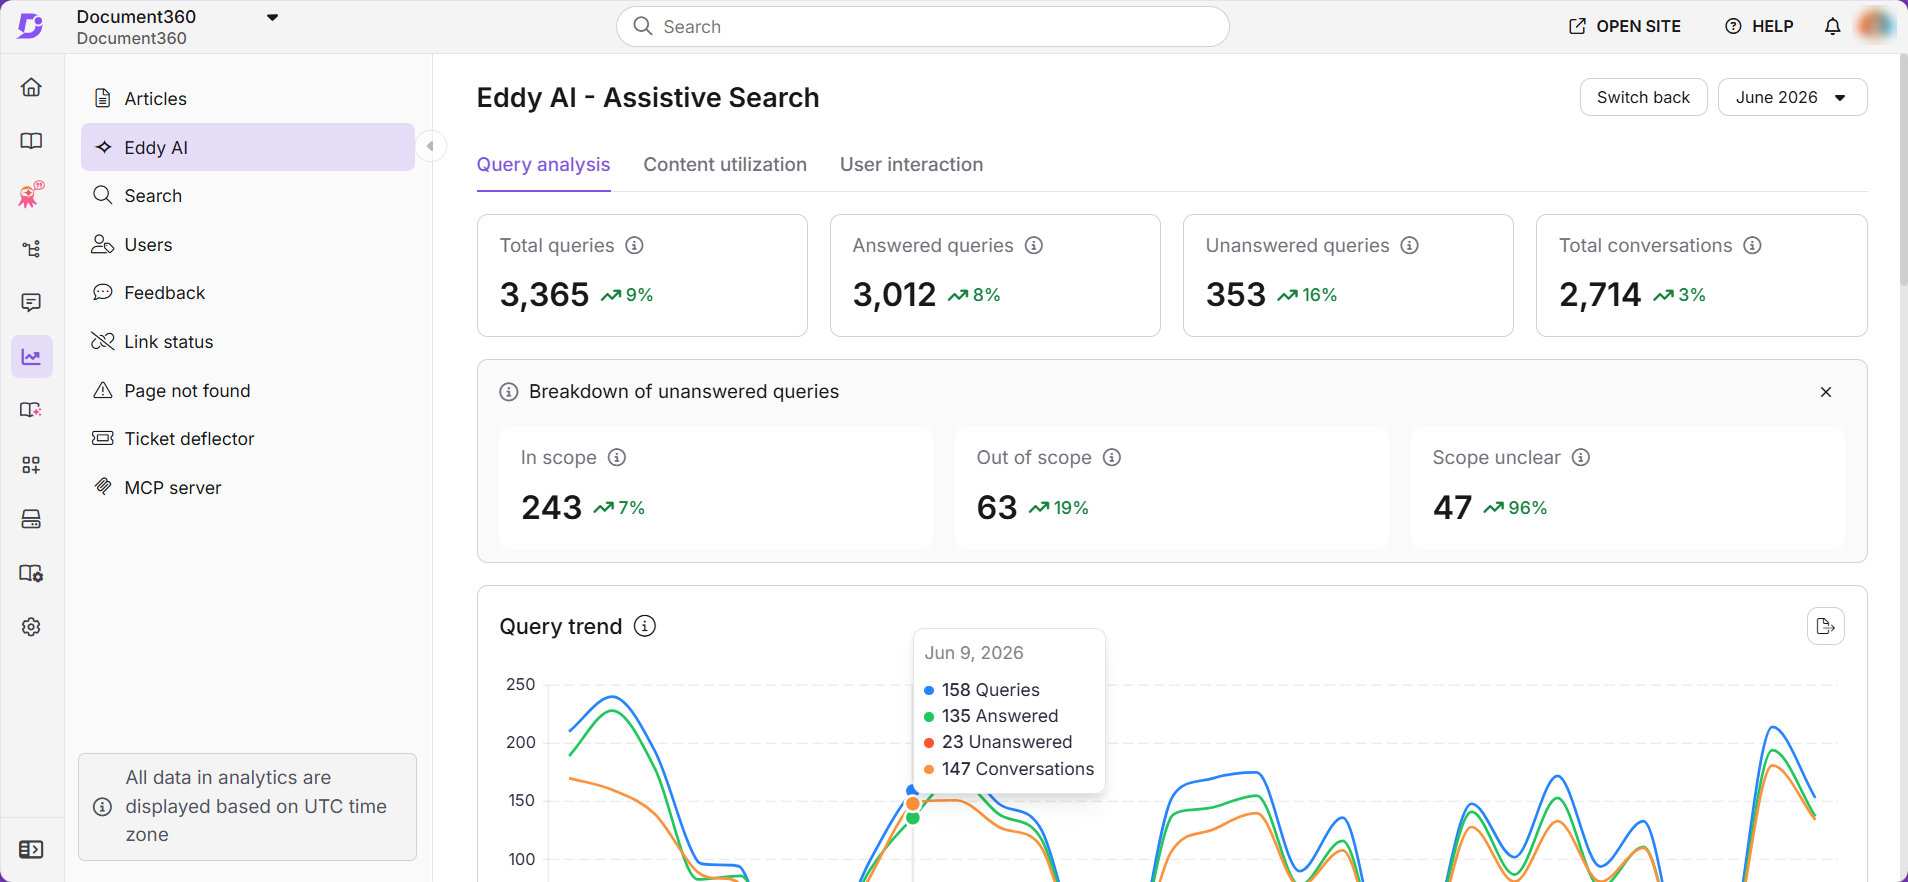Click the 243 In scope value
This screenshot has width=1908, height=882.
551,508
